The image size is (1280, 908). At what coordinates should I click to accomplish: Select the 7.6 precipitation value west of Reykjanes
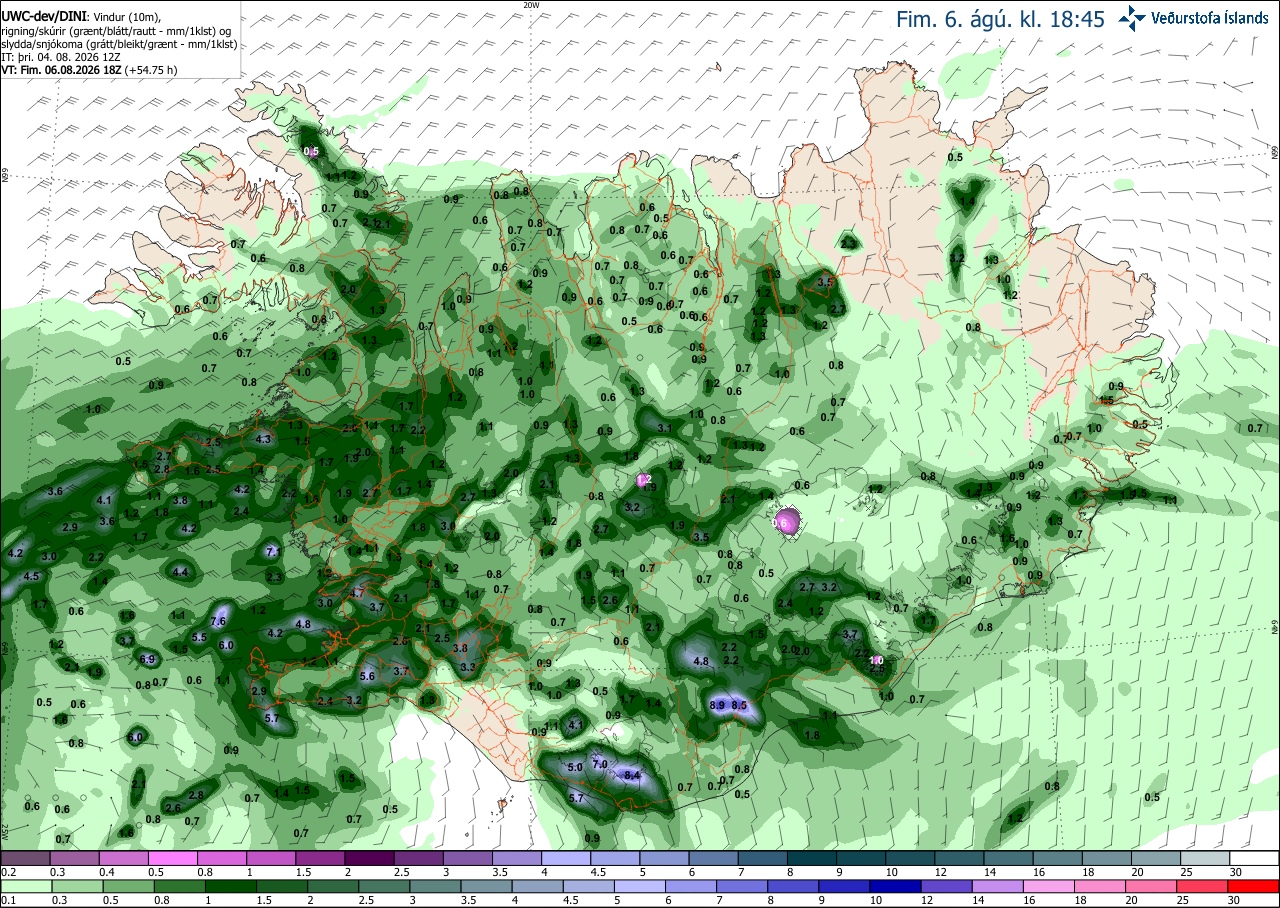tap(219, 622)
